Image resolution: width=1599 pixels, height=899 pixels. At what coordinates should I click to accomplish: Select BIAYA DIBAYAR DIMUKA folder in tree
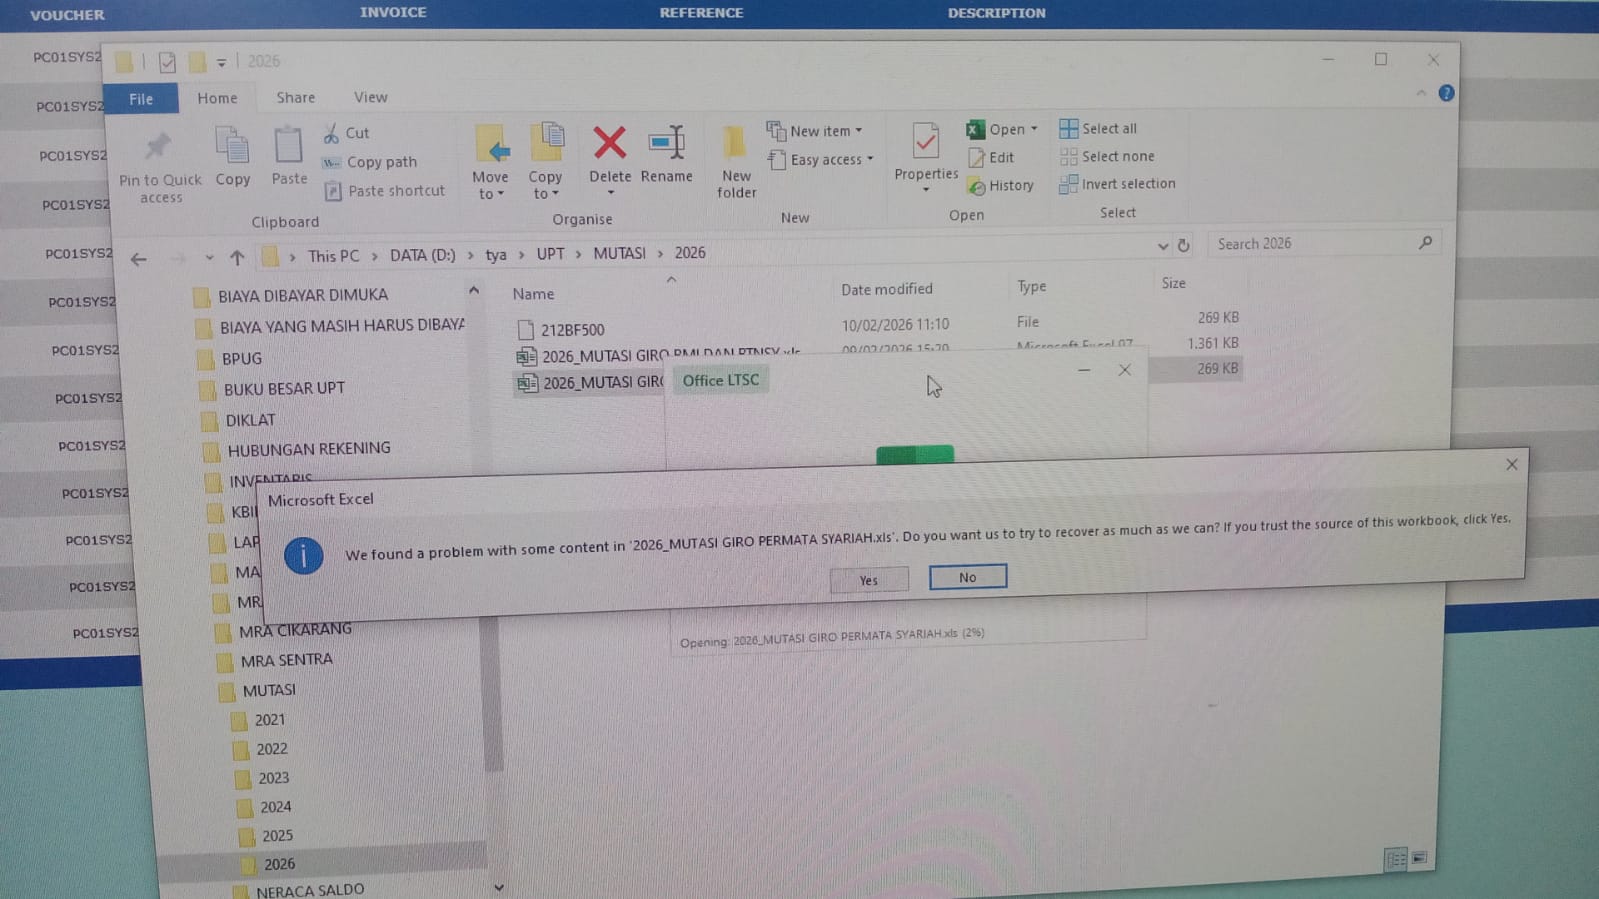303,296
